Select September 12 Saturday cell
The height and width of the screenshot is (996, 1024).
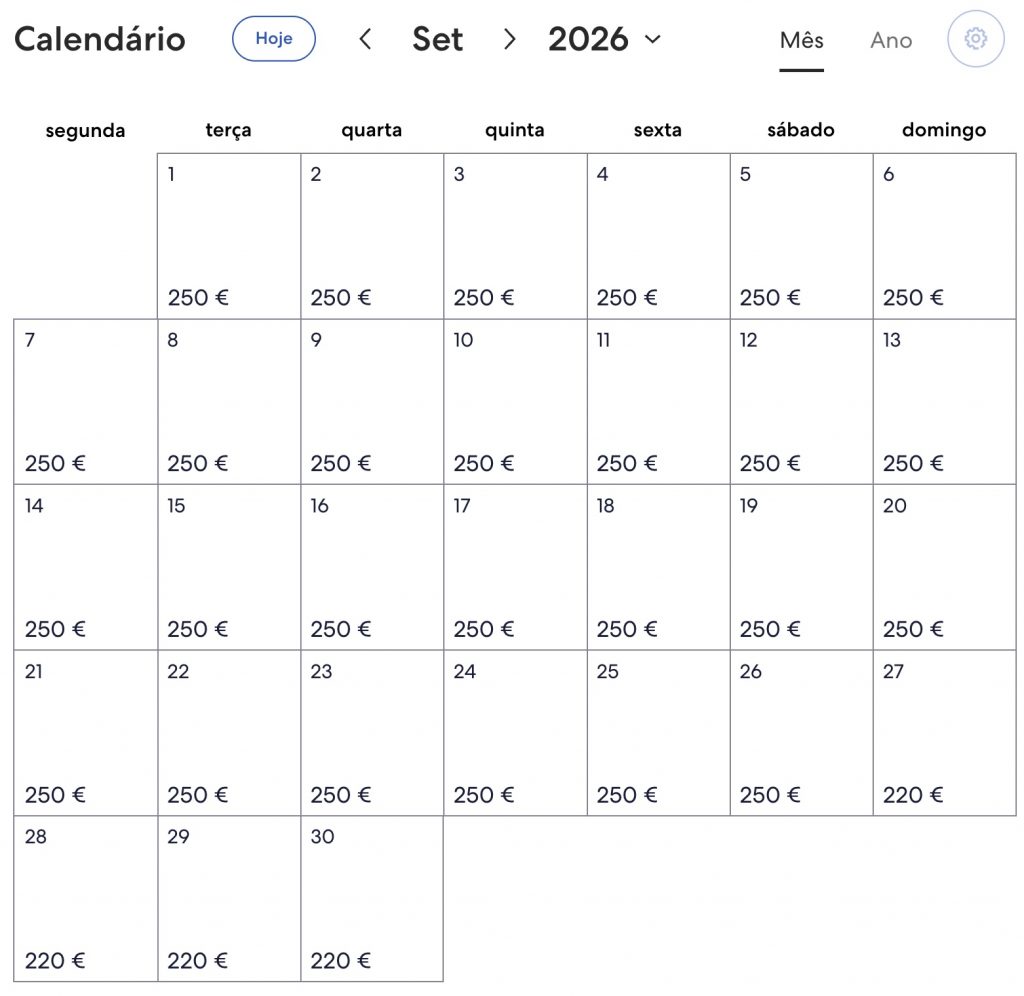(x=801, y=402)
